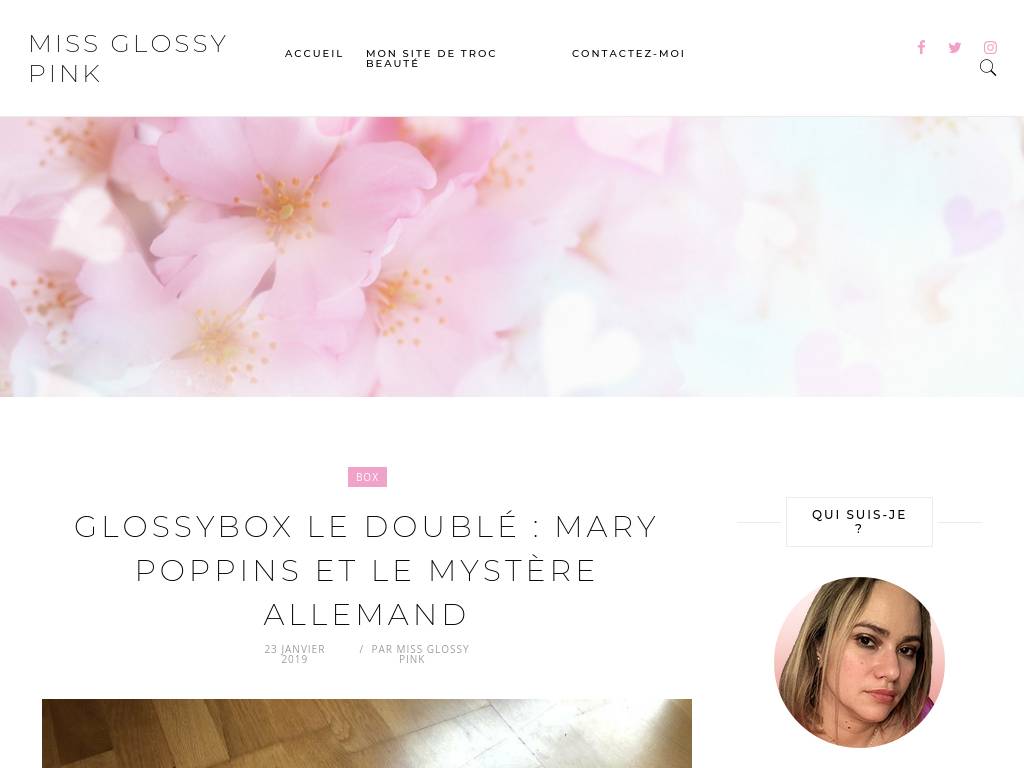
Task: Open the Twitter profile icon
Action: (955, 47)
